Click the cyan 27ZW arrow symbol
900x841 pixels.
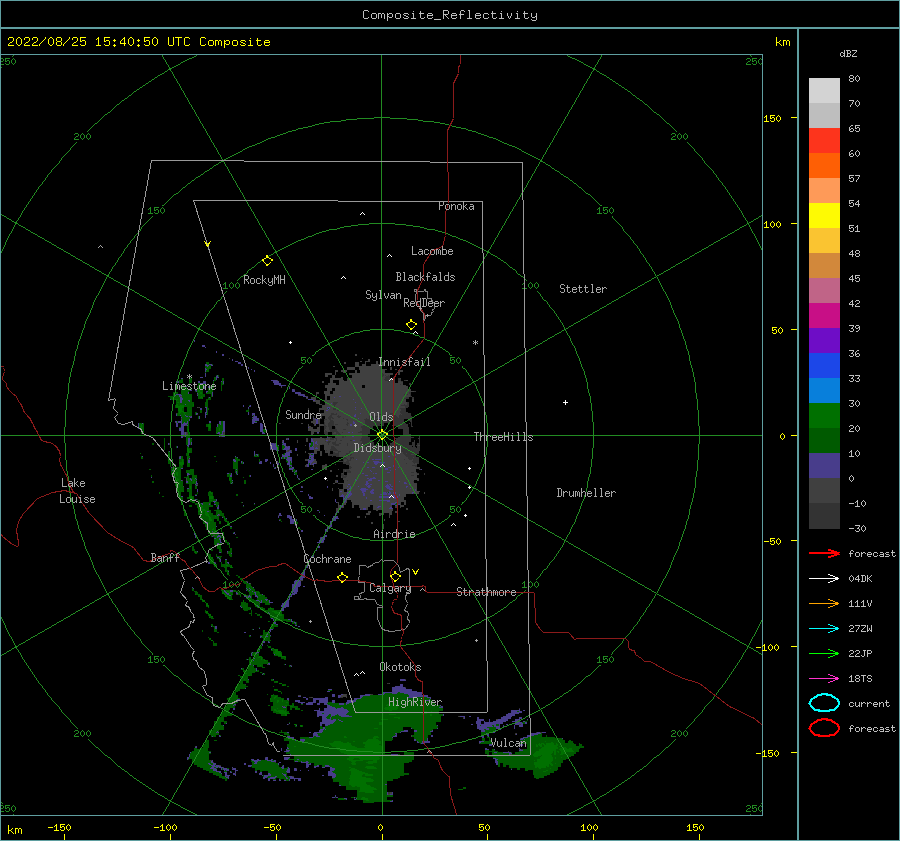coord(824,629)
